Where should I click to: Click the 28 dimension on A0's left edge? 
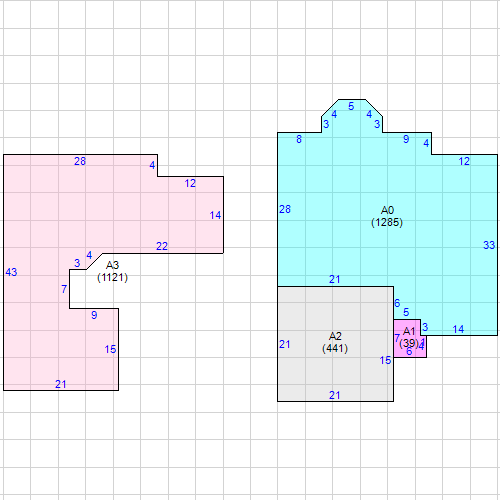click(285, 209)
